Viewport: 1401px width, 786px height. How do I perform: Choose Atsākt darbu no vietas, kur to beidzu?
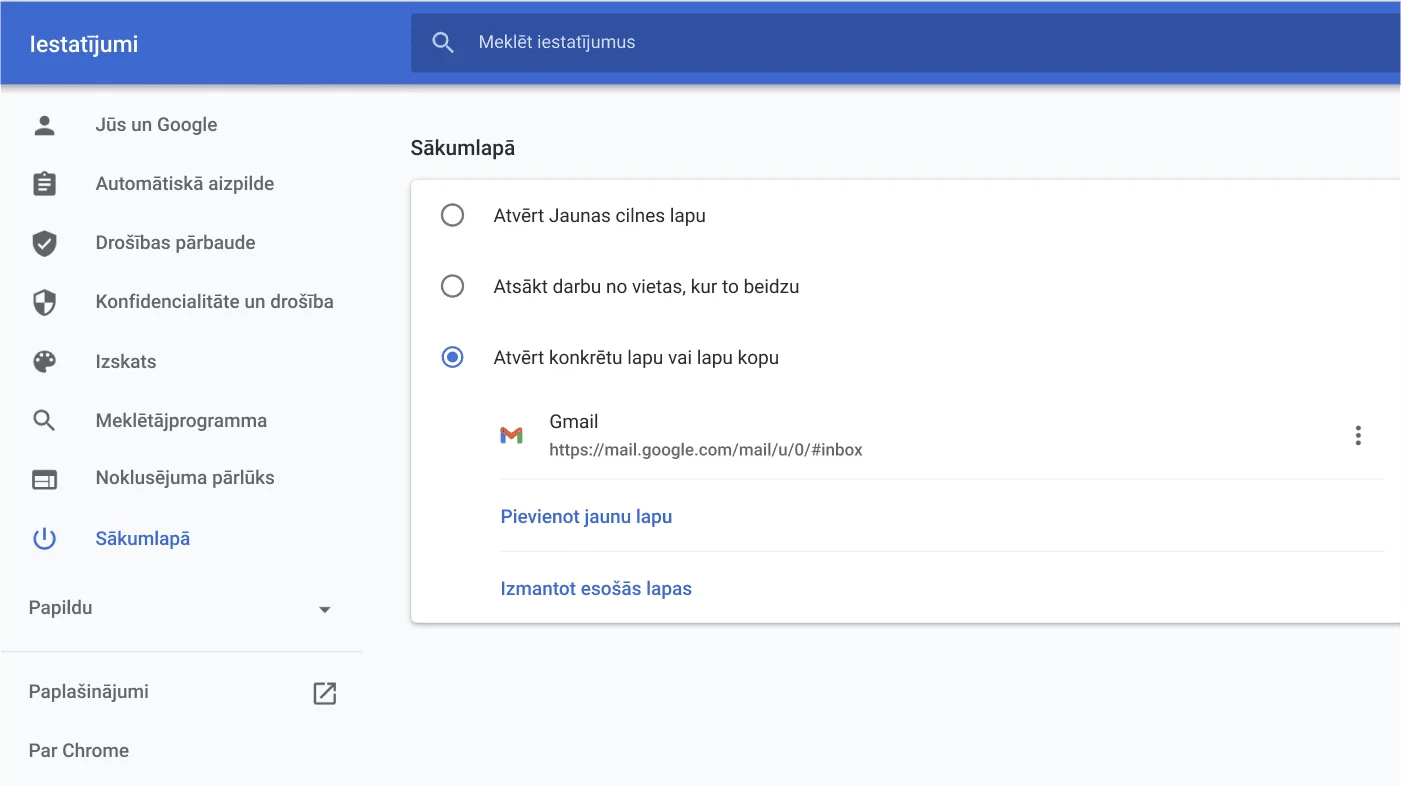tap(452, 286)
